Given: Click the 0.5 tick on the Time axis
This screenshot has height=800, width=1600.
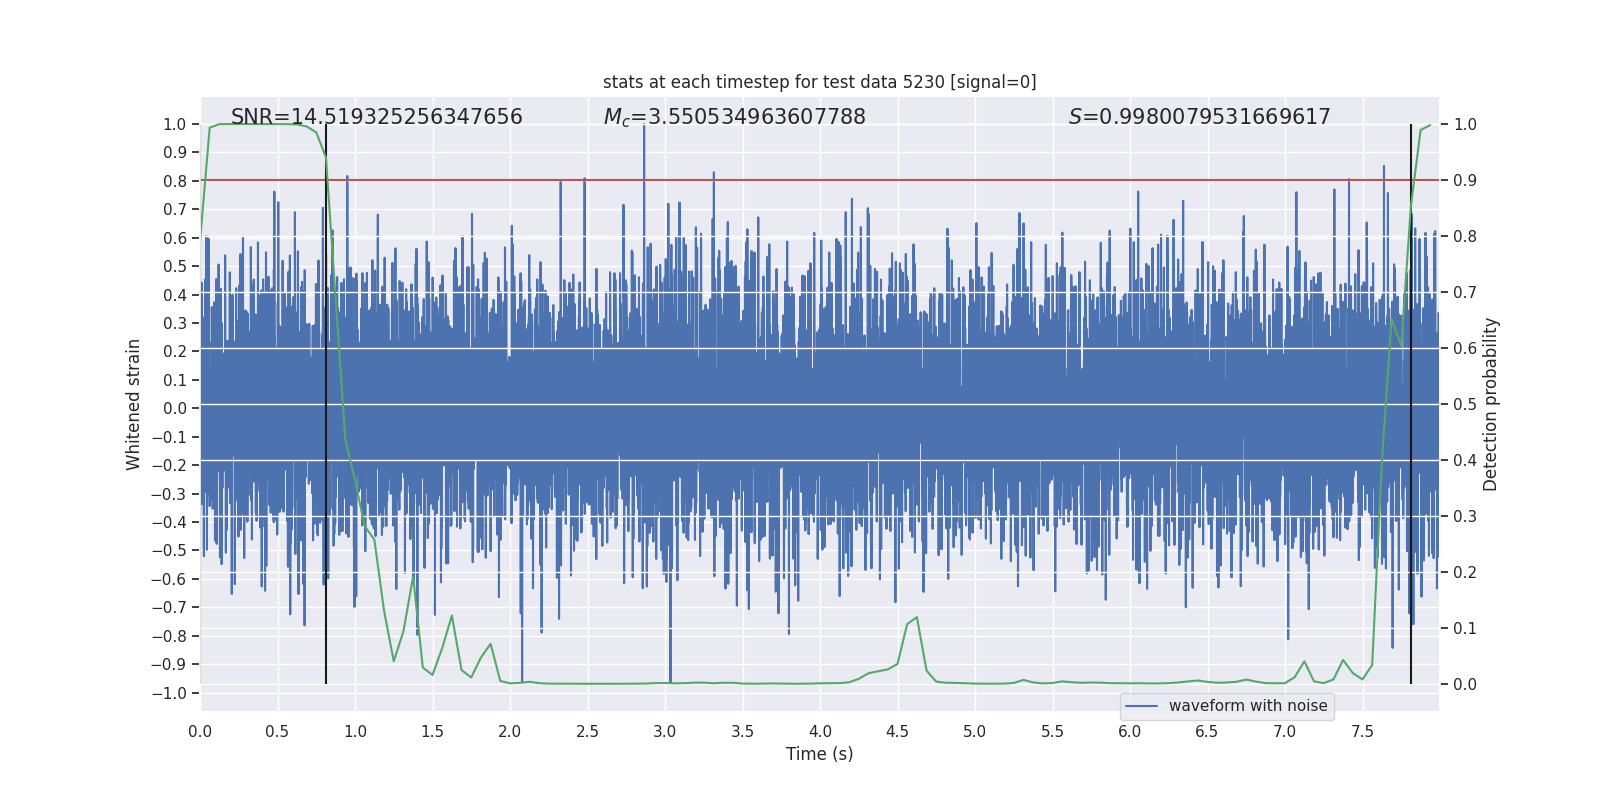Looking at the screenshot, I should pyautogui.click(x=278, y=731).
